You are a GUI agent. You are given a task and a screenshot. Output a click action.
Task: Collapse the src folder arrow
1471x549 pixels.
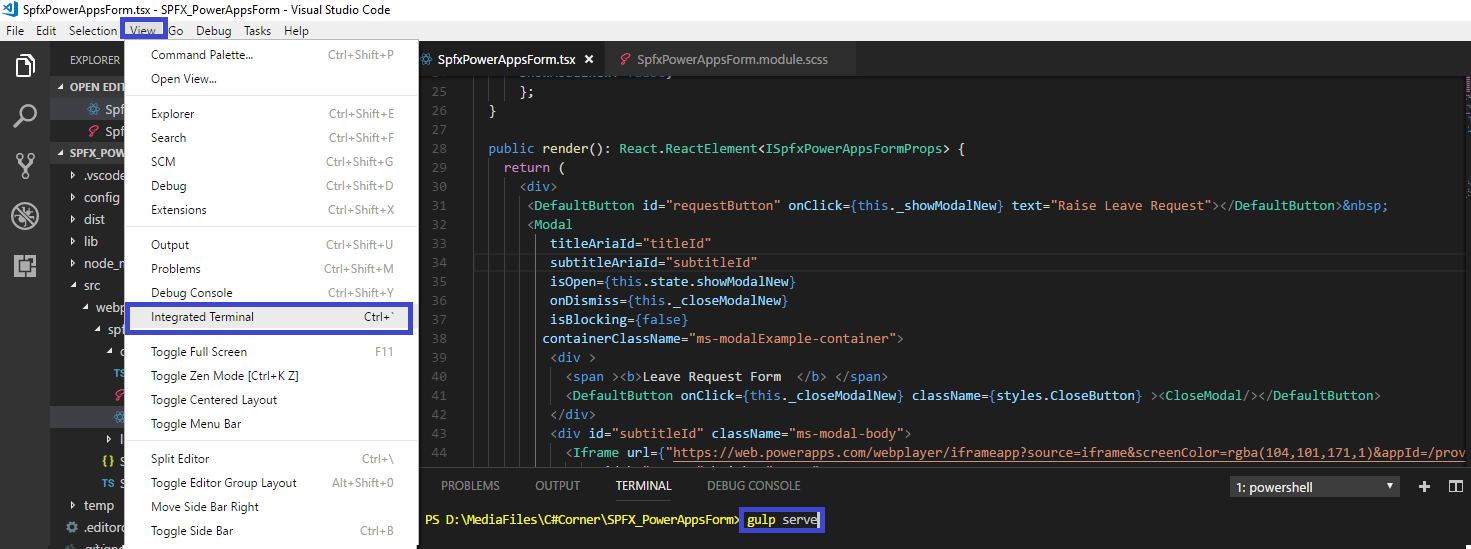(x=73, y=285)
